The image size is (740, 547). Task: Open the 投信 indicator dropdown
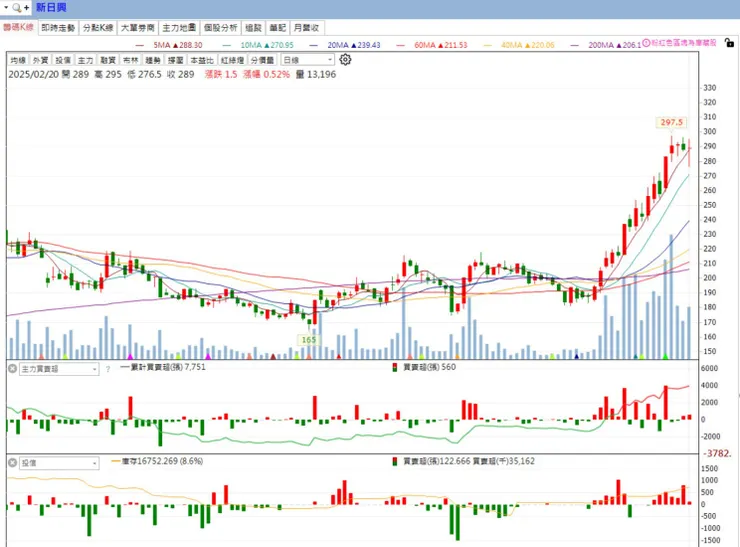(59, 463)
